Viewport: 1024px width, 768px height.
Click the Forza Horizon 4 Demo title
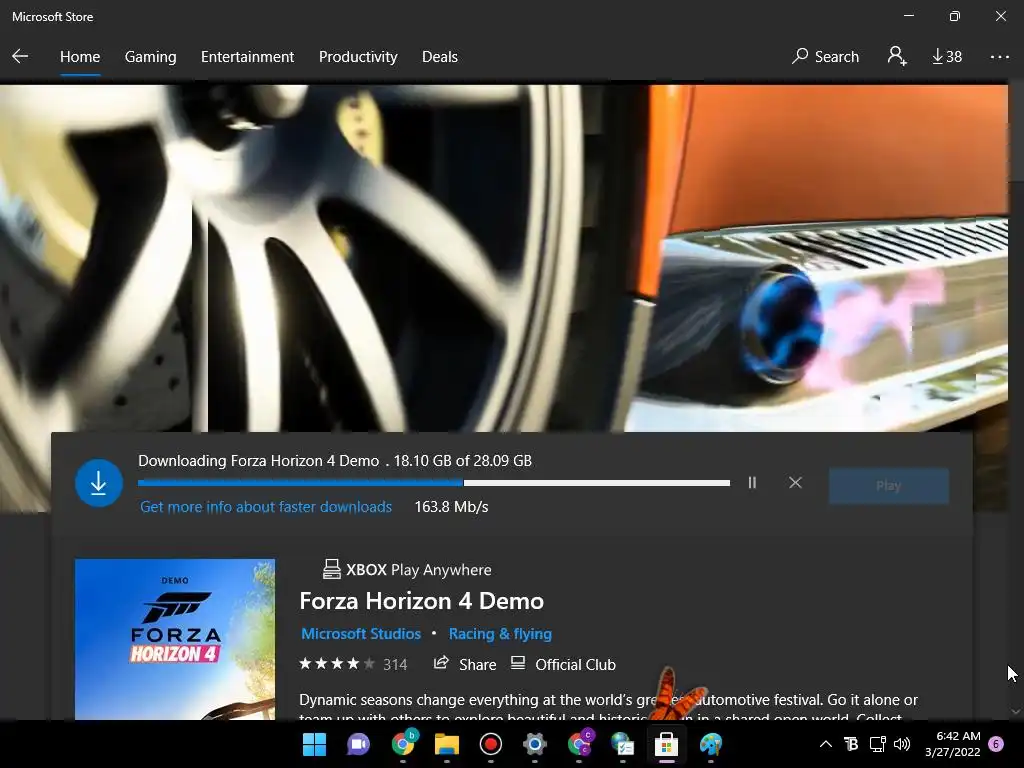pyautogui.click(x=421, y=601)
